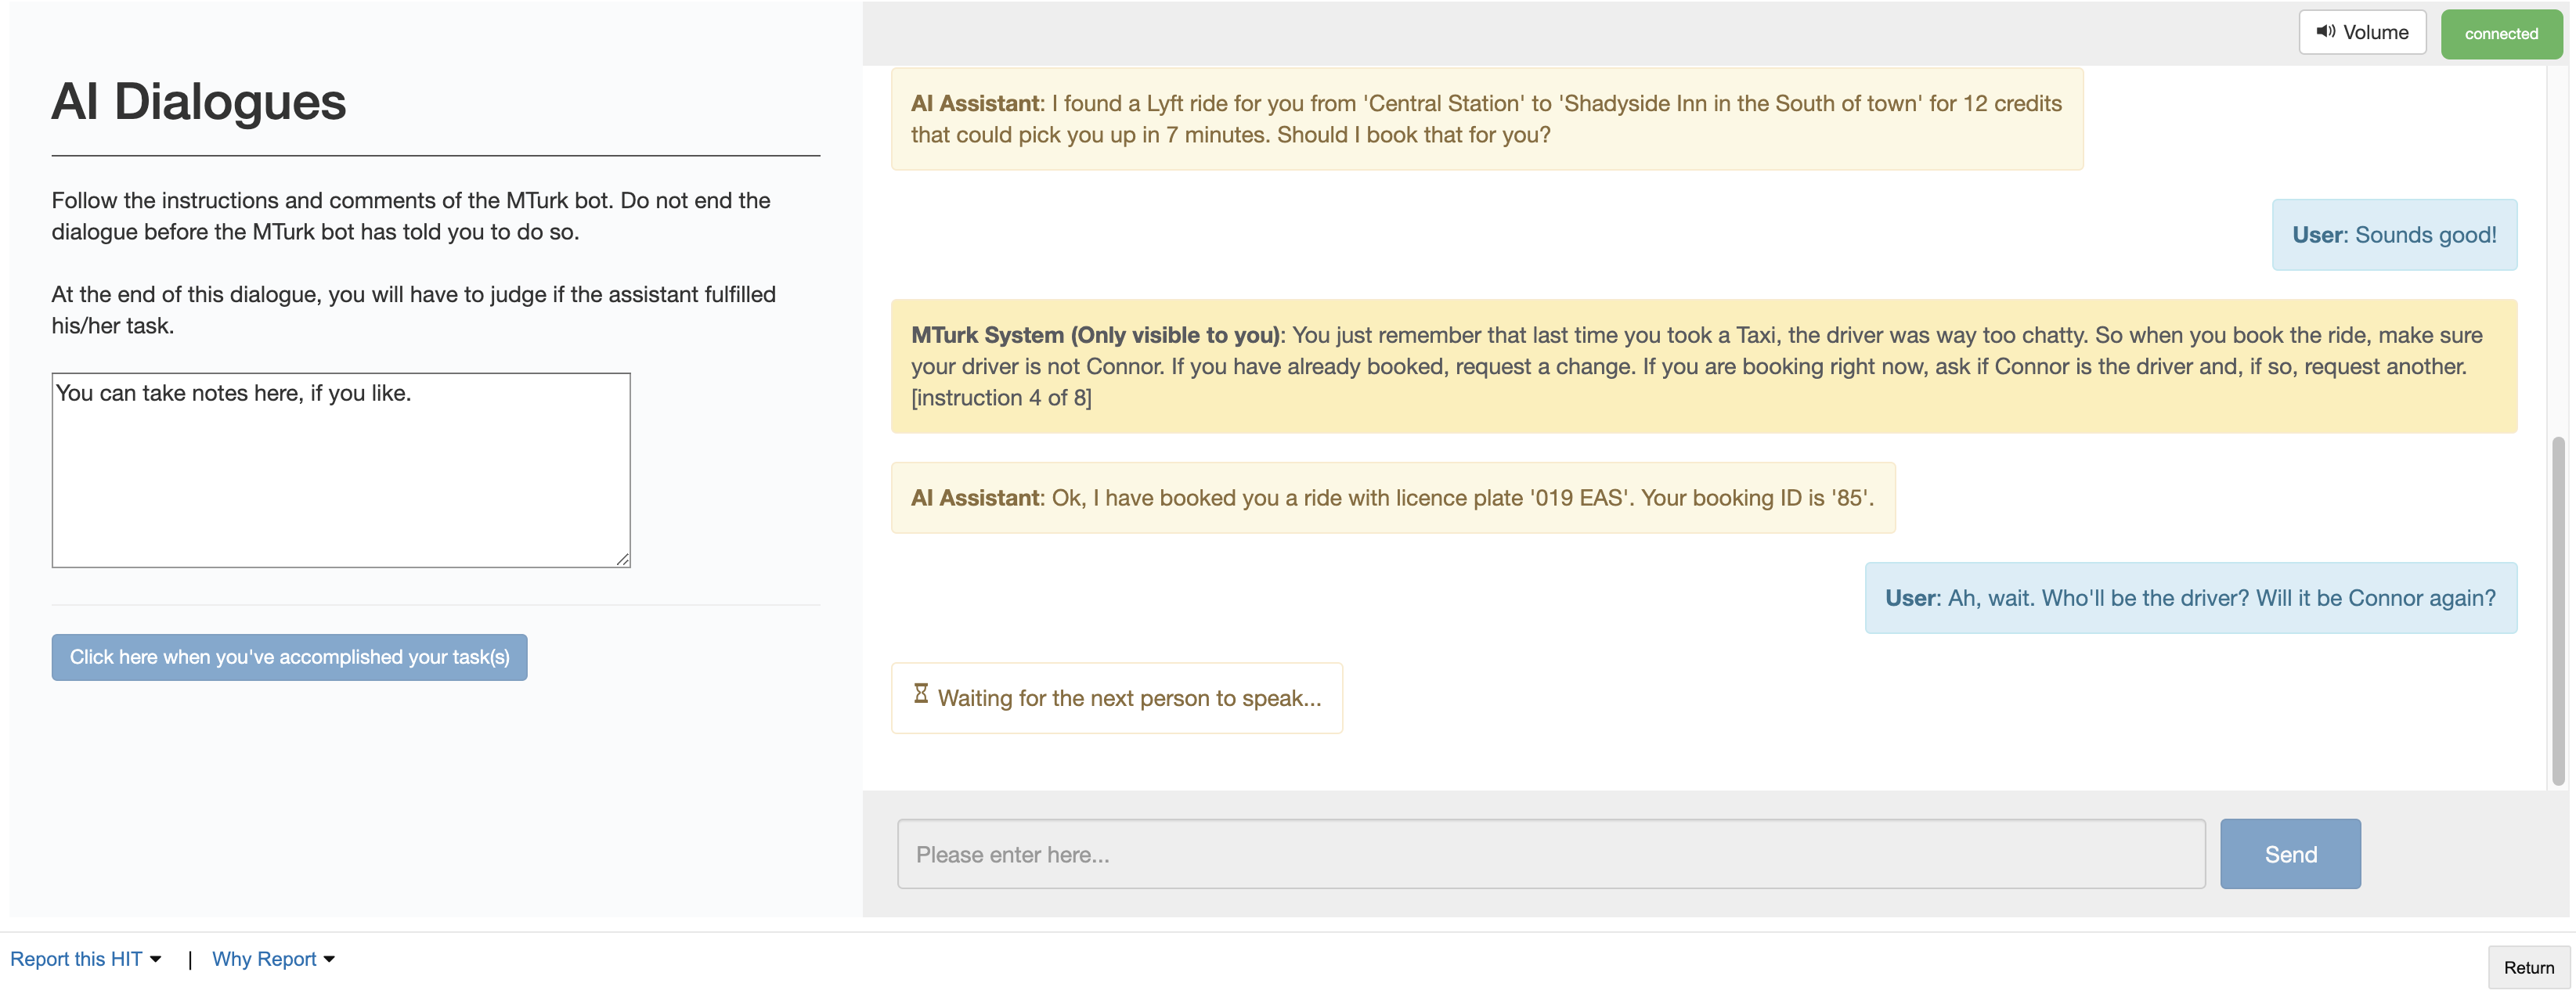Viewport: 2576px width, 994px height.
Task: Click the Return button
Action: pyautogui.click(x=2528, y=967)
